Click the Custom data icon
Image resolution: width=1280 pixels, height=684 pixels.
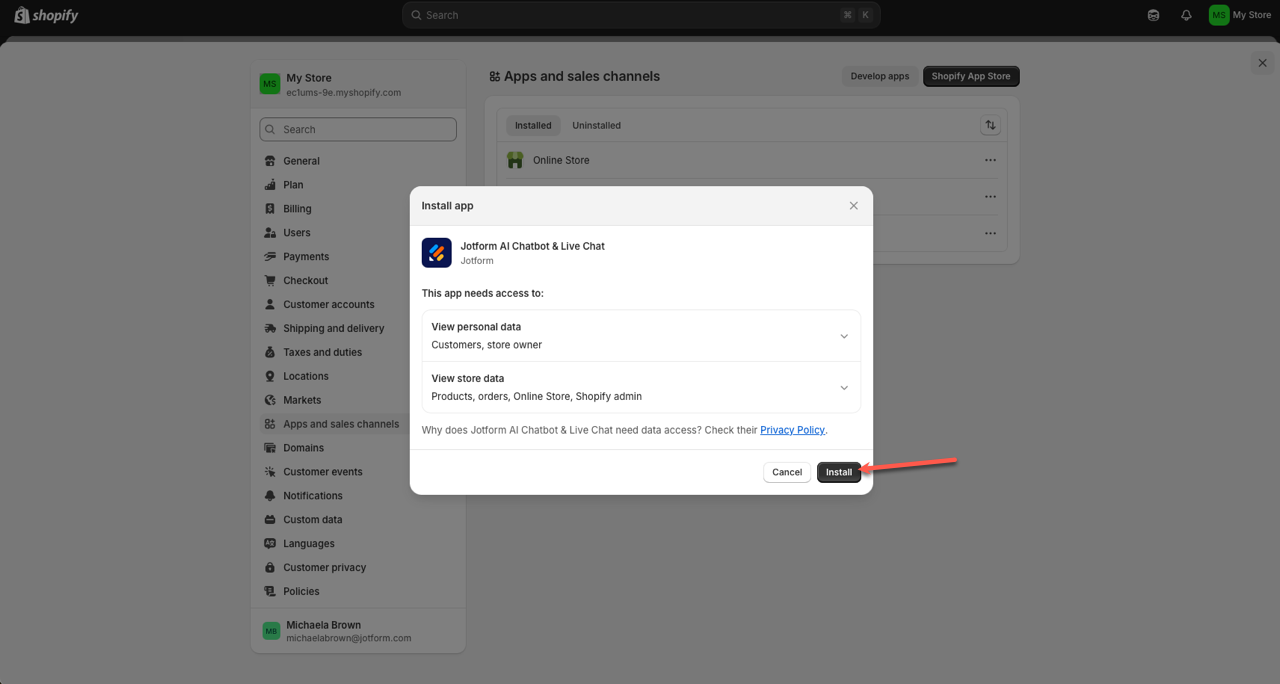[x=270, y=520]
